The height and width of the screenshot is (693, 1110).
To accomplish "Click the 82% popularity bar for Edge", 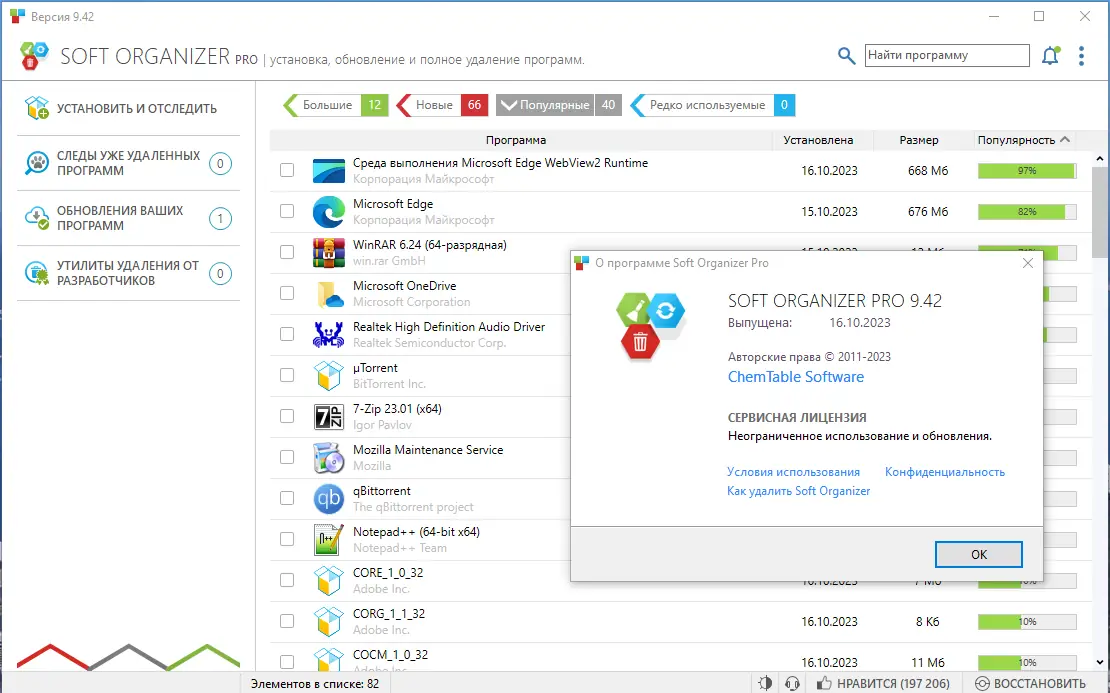I will tap(1027, 212).
